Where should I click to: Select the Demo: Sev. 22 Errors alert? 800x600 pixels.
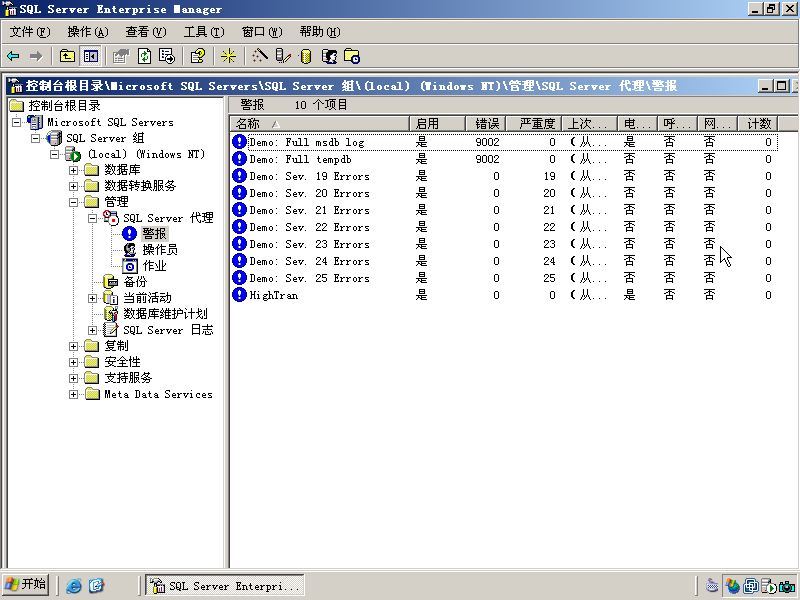click(309, 228)
